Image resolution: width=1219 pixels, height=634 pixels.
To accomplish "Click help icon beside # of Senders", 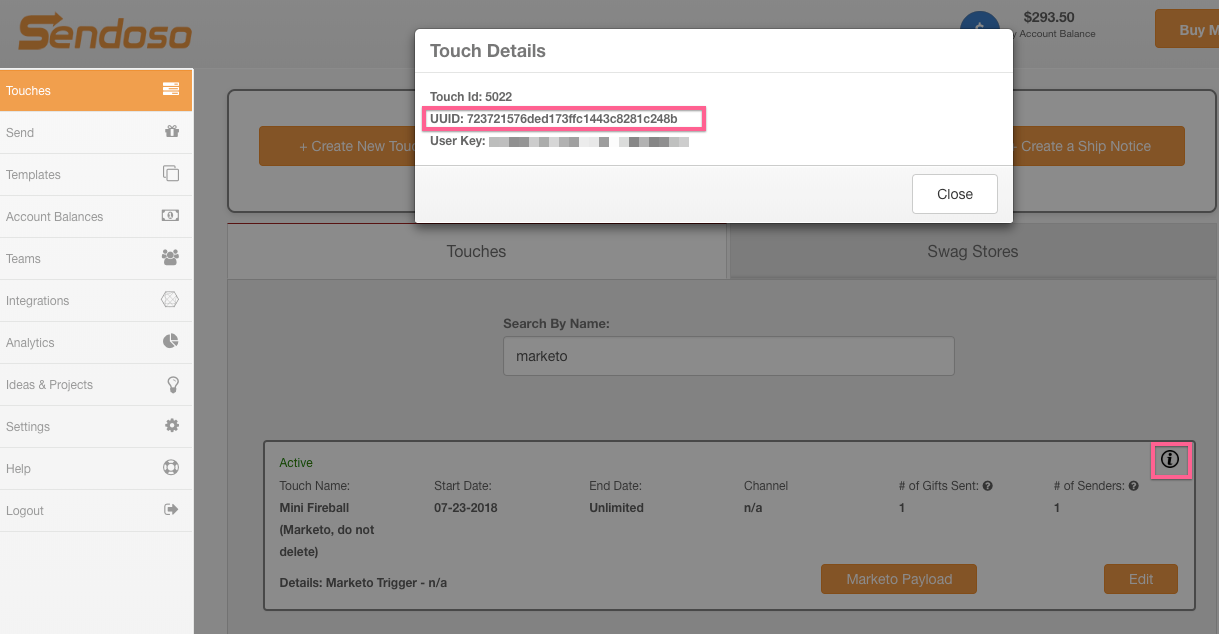I will tap(1132, 486).
